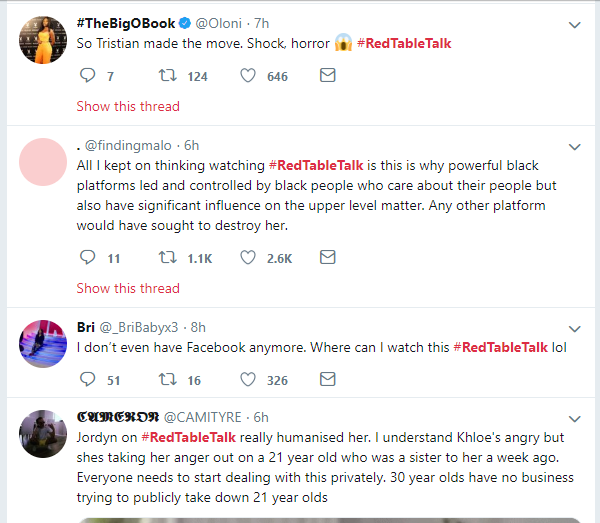Open the chevron menu on Bri's tweet
The image size is (600, 523).
click(x=575, y=327)
